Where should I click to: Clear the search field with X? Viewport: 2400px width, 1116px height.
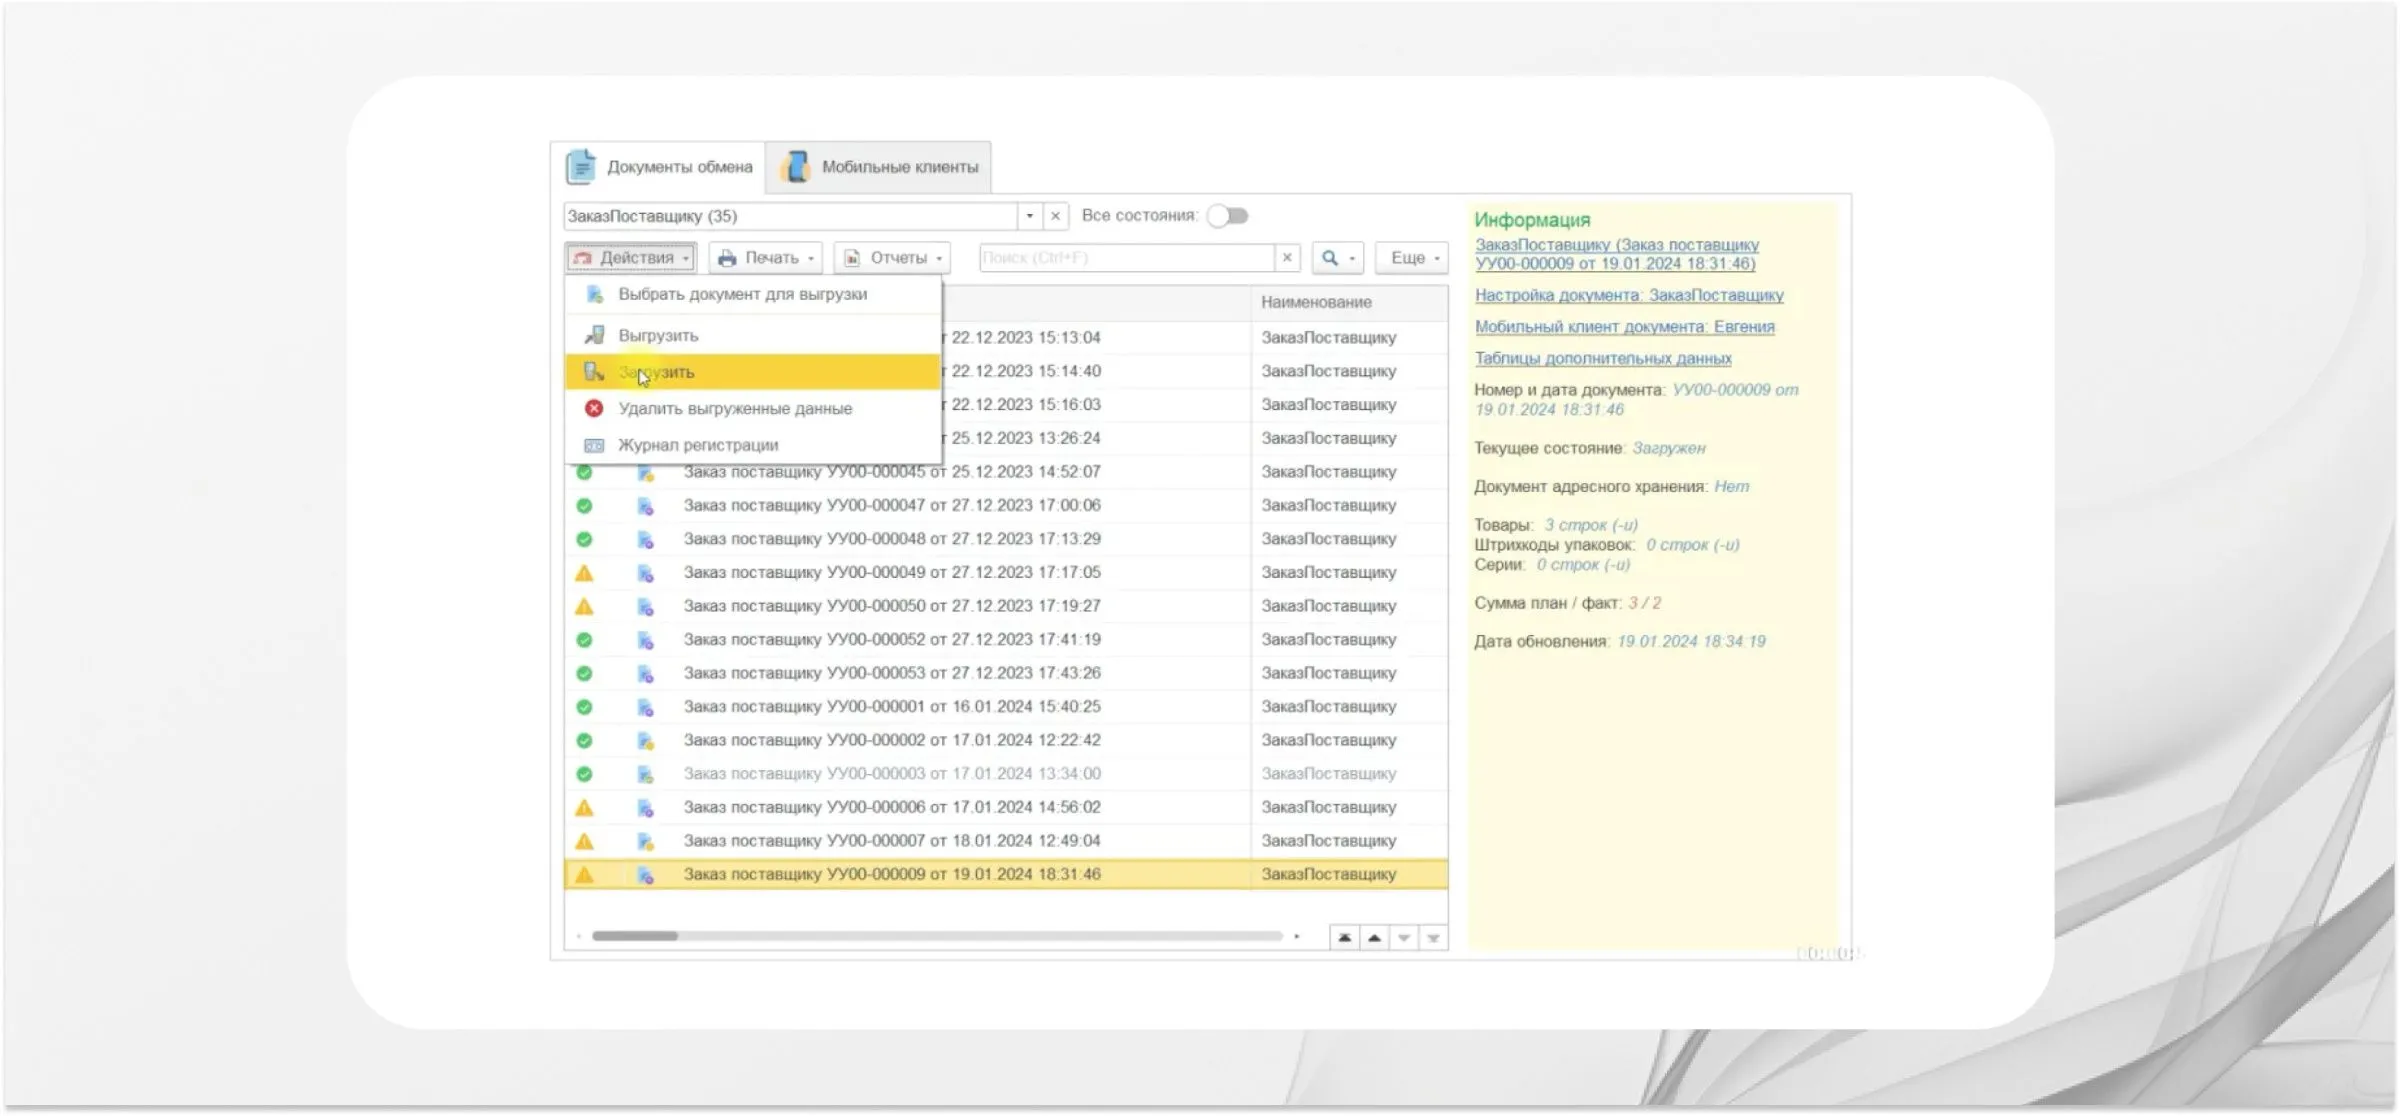pos(1287,258)
